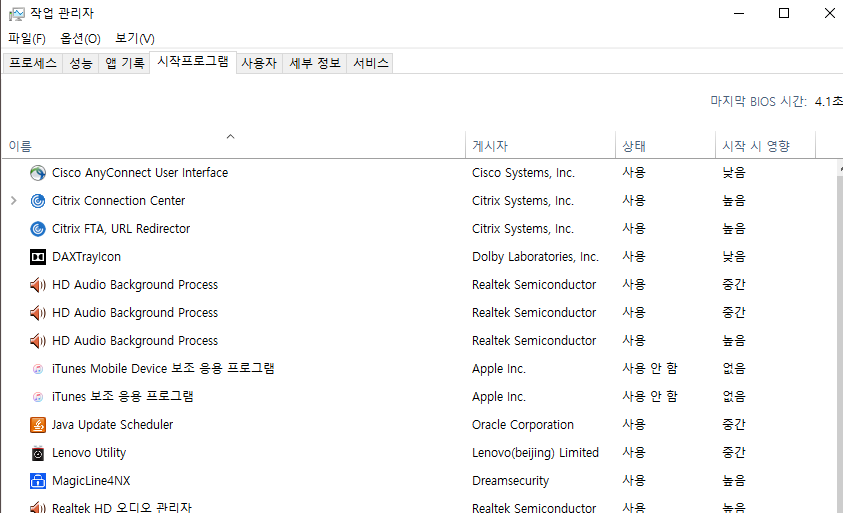Image resolution: width=843 pixels, height=513 pixels.
Task: Switch to the 서비스 tab
Action: [370, 63]
